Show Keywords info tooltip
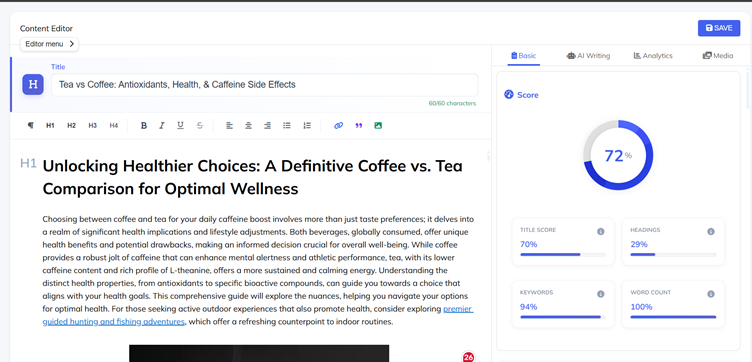This screenshot has height=362, width=752. (600, 294)
